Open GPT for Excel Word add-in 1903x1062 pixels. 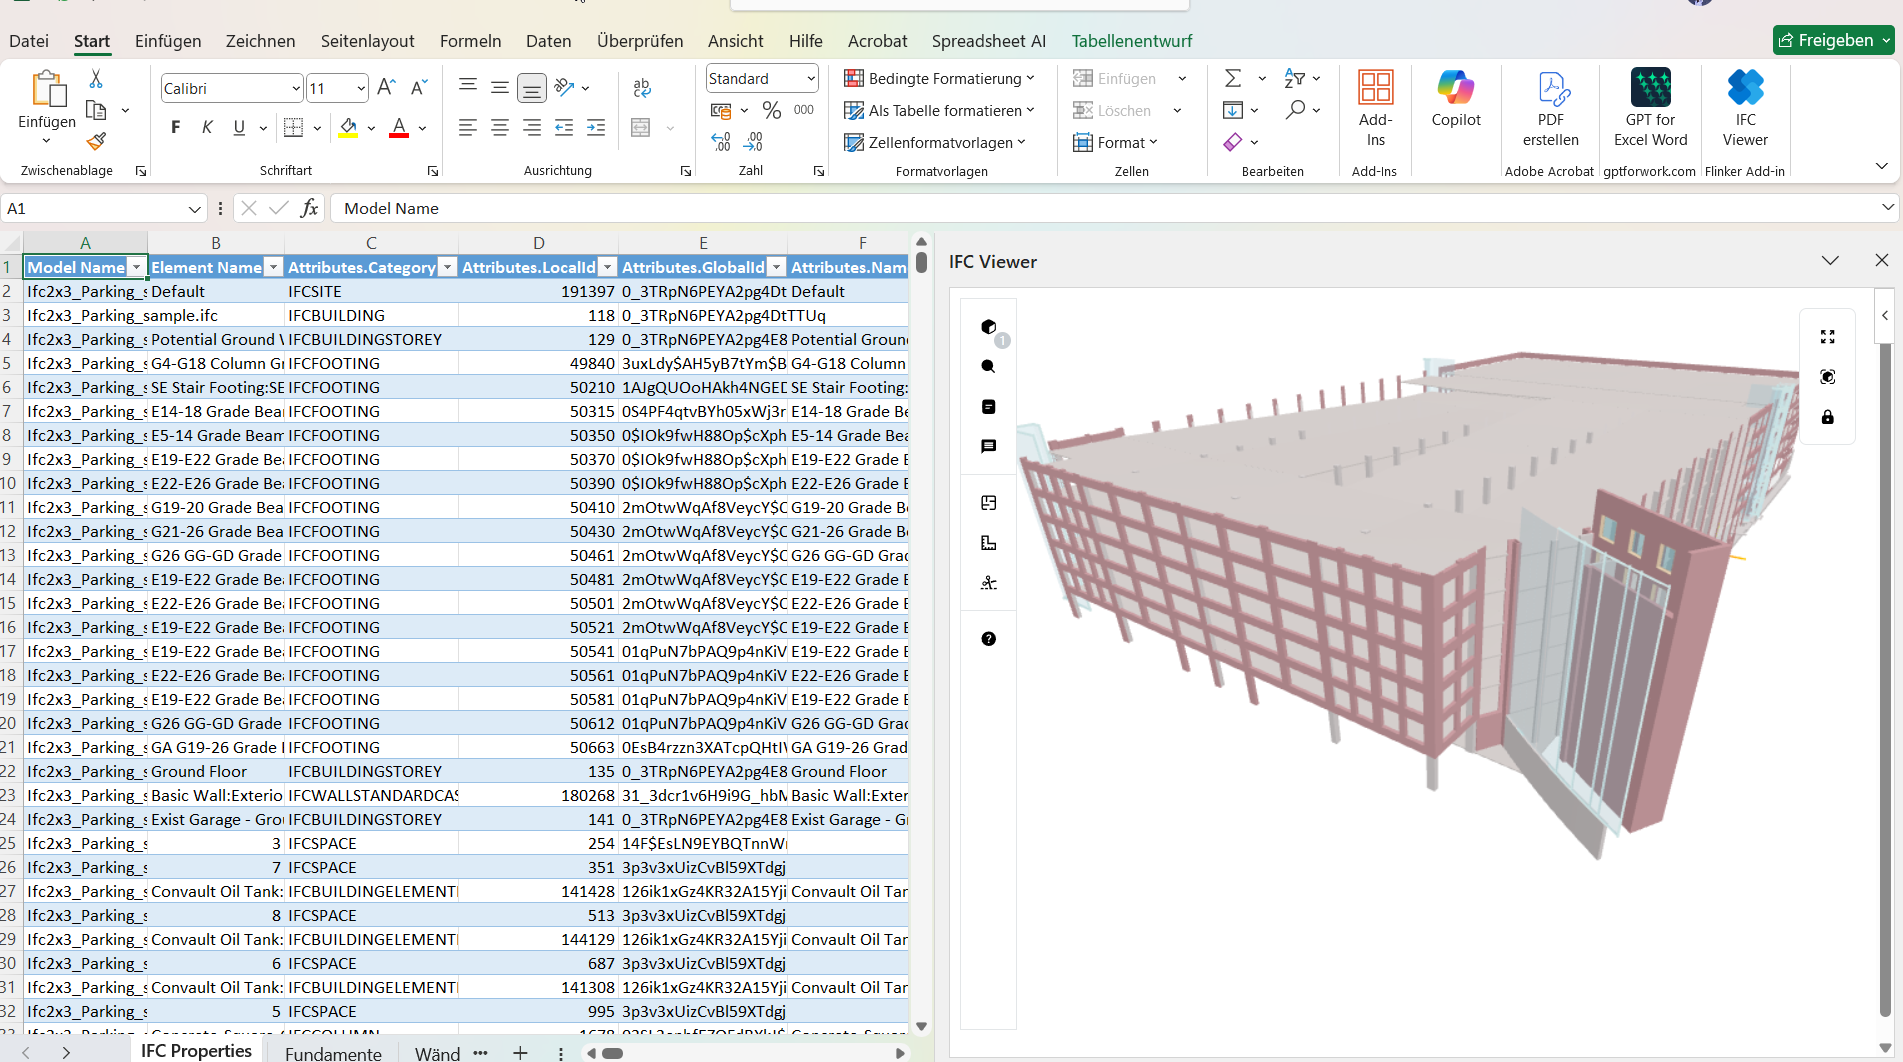pos(1650,108)
